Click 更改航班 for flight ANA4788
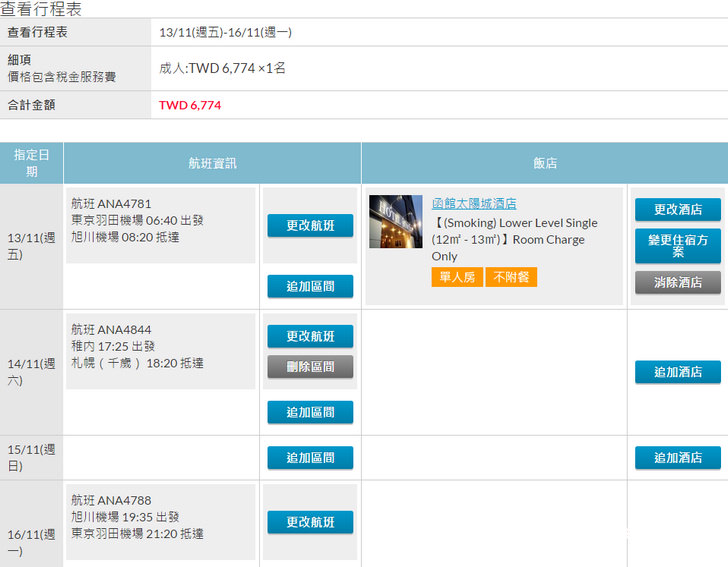Image resolution: width=728 pixels, height=567 pixels. point(310,522)
